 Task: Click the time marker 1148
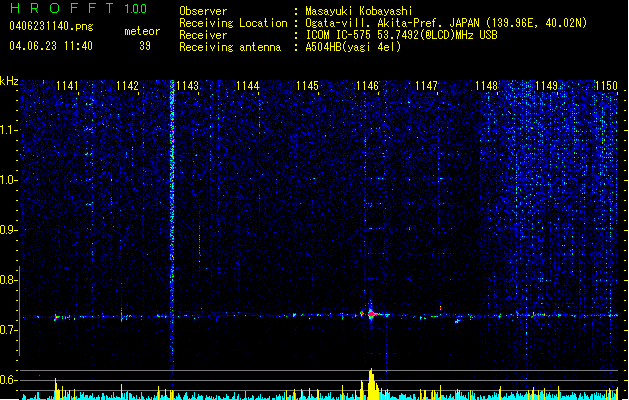(x=487, y=86)
